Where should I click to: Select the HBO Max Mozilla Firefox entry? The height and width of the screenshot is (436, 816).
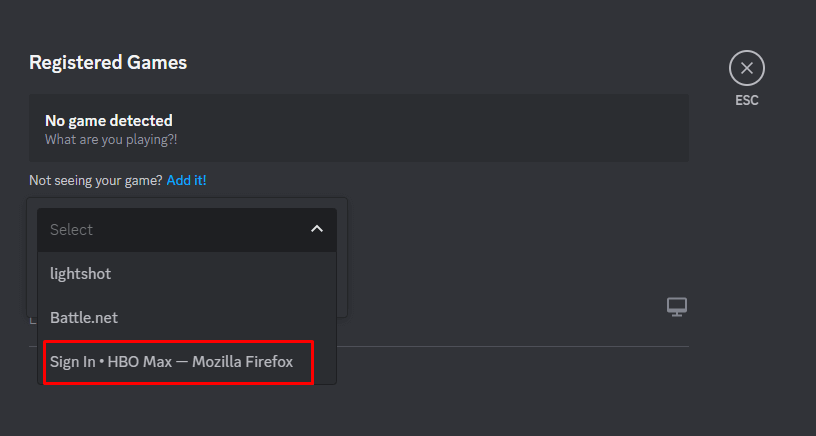[172, 361]
